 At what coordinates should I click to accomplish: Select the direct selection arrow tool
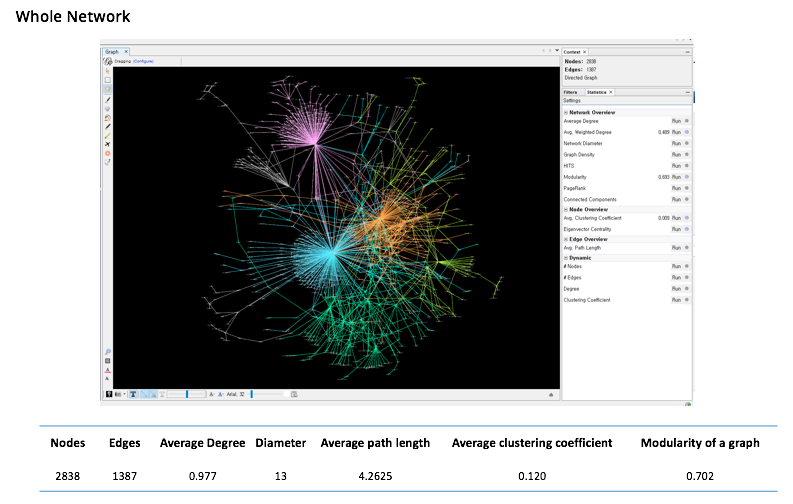[107, 71]
